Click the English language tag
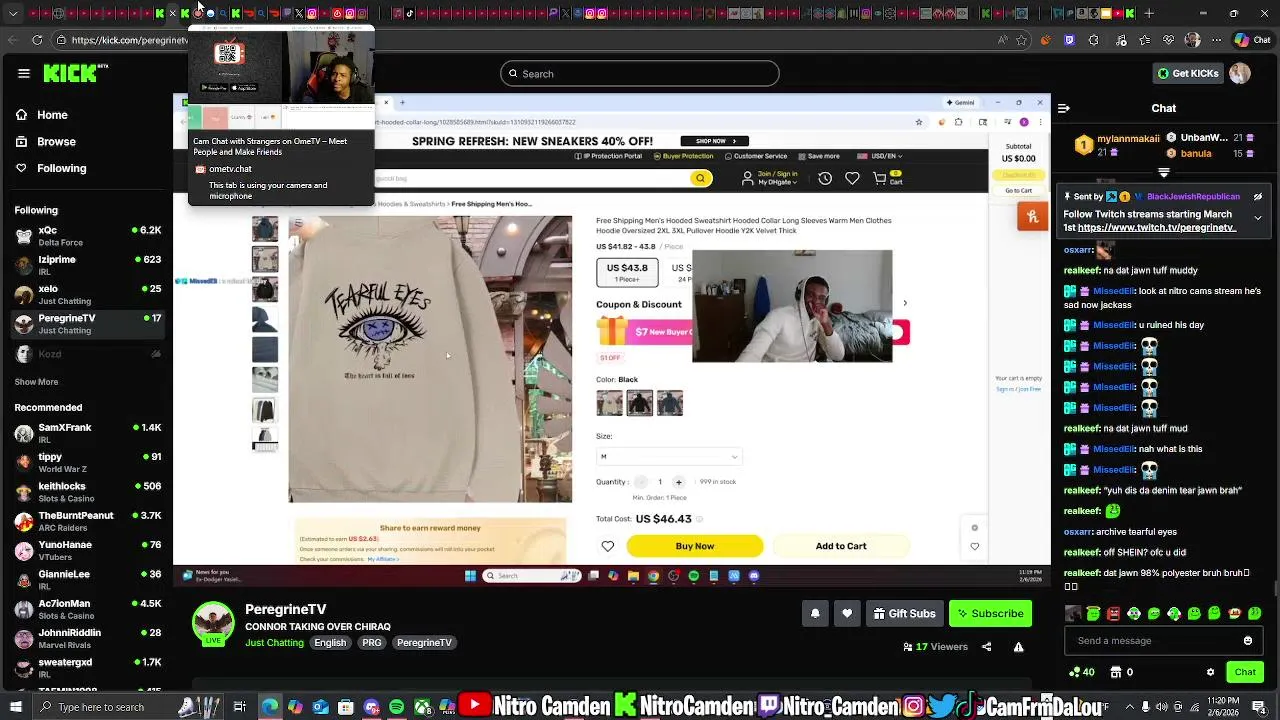Screen dimensions: 1280x720 click(x=330, y=642)
